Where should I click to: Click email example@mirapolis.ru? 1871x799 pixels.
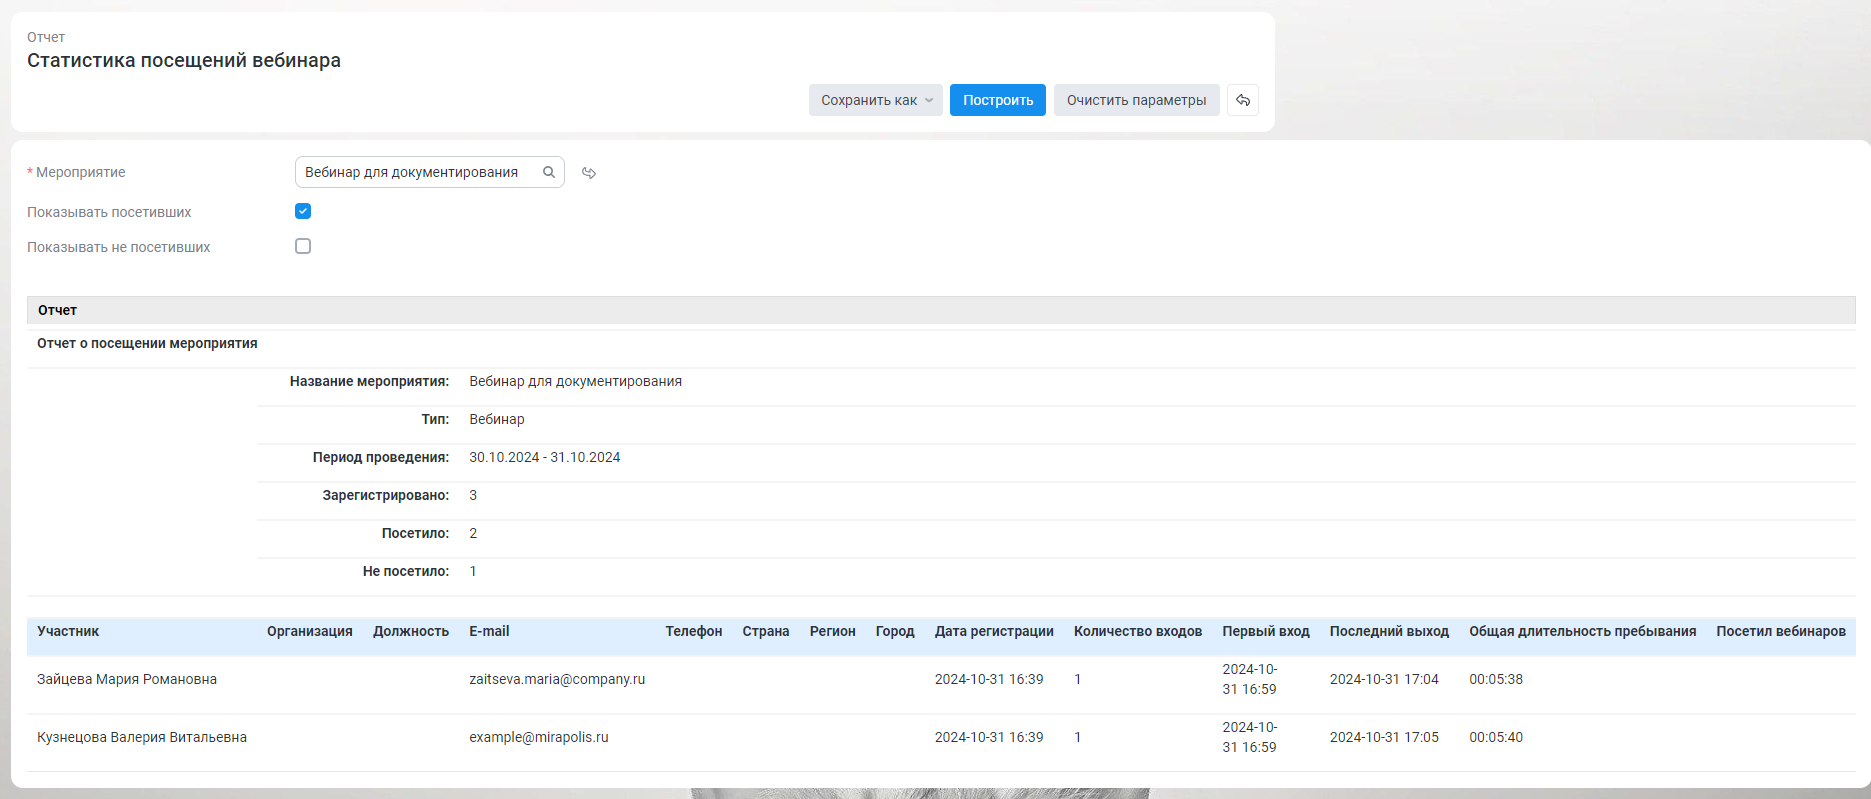539,737
